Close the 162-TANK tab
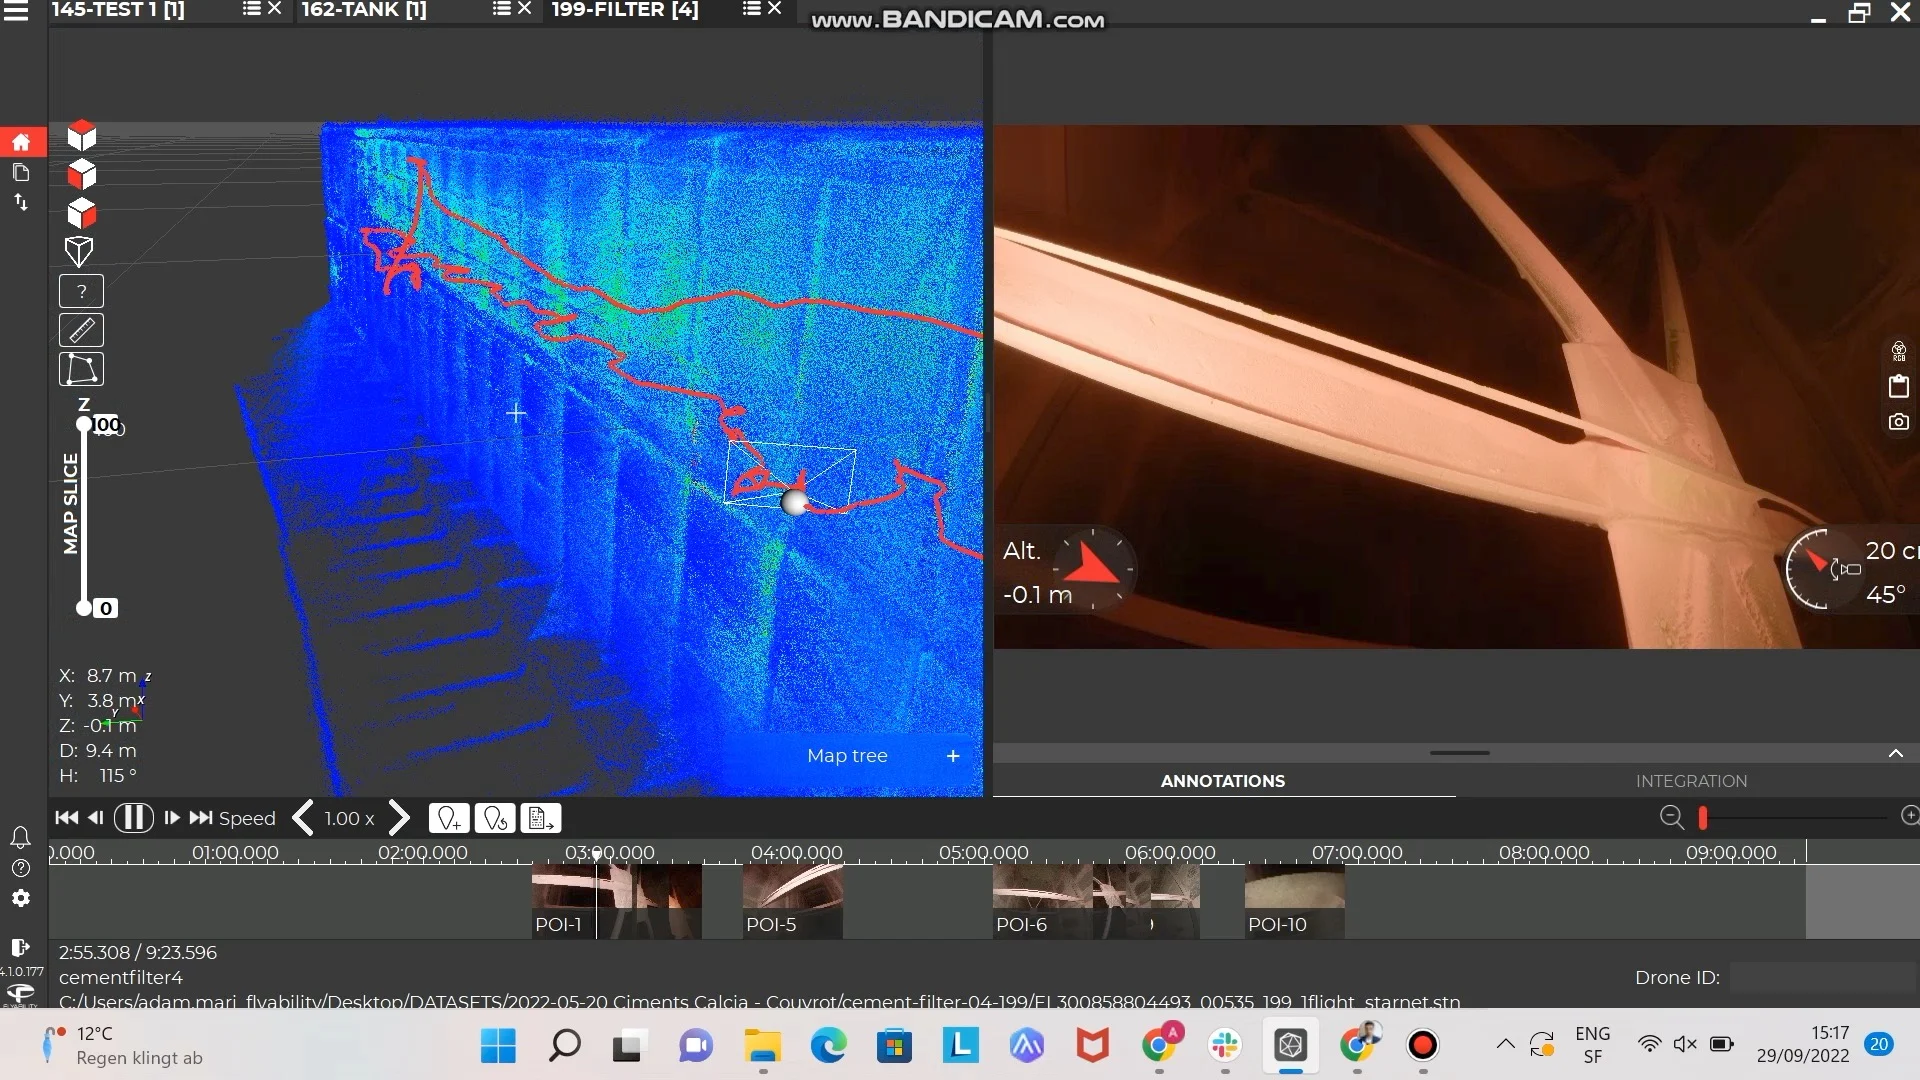This screenshot has height=1080, width=1920. tap(524, 9)
